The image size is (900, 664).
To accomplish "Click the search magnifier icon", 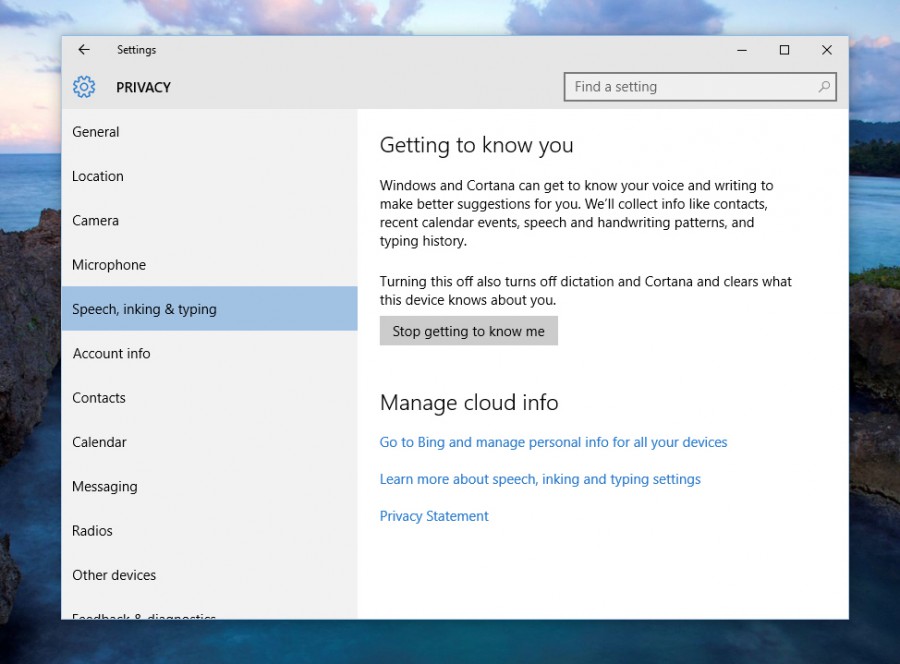I will click(x=823, y=87).
